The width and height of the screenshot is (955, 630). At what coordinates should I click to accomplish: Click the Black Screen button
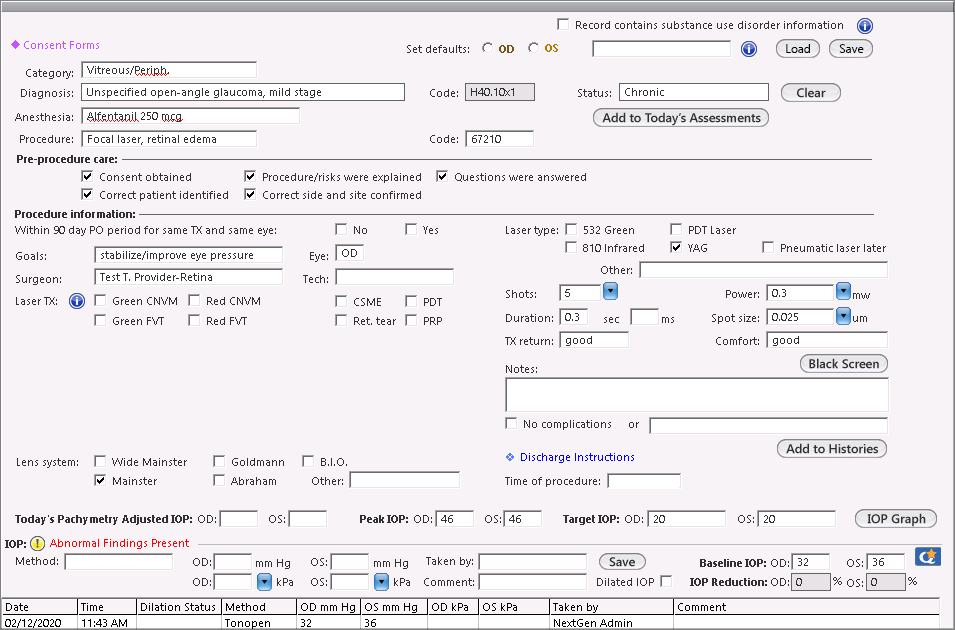point(844,364)
